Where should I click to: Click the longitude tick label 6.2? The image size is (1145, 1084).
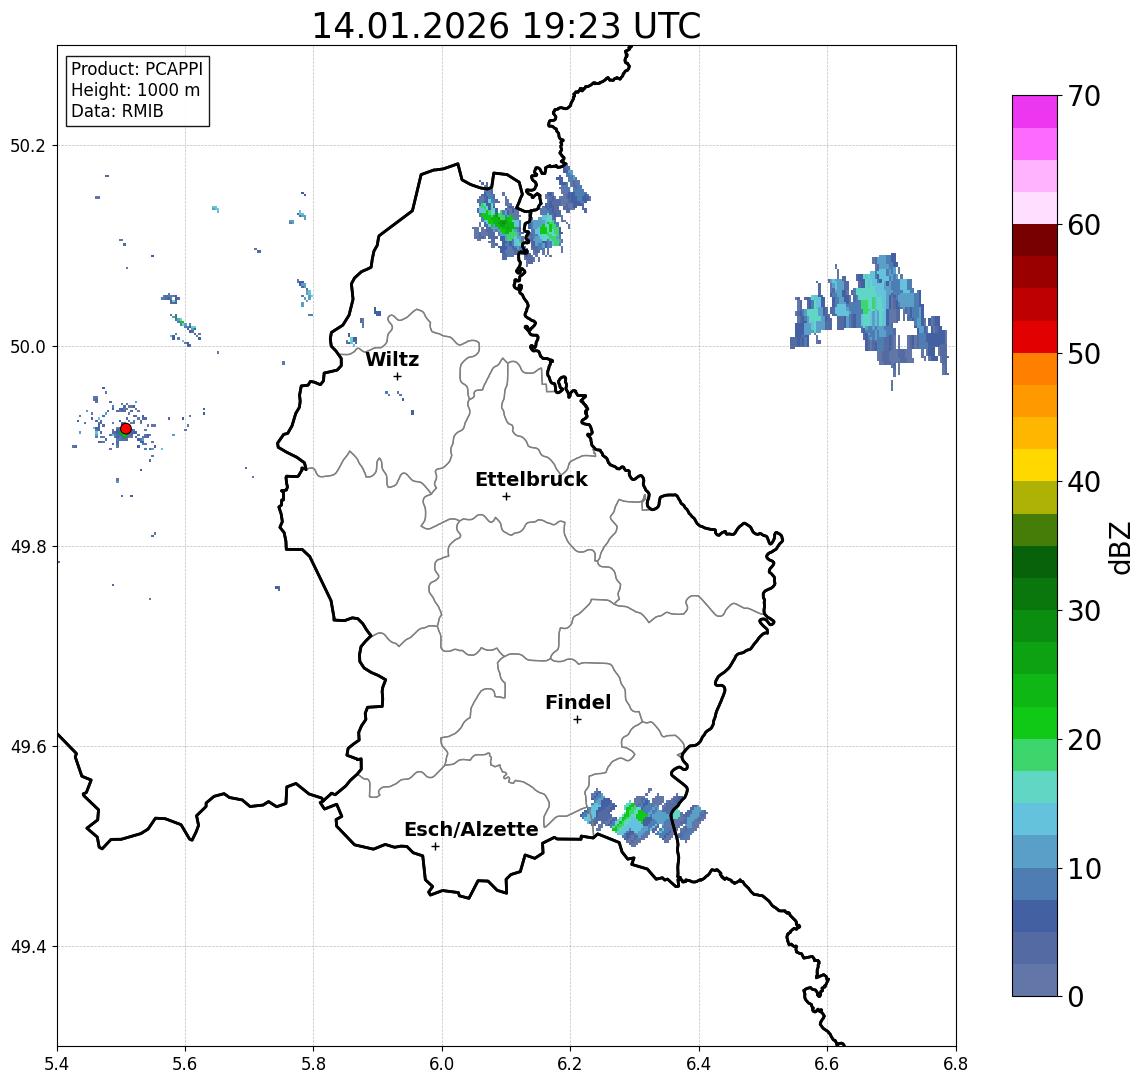pyautogui.click(x=571, y=1064)
